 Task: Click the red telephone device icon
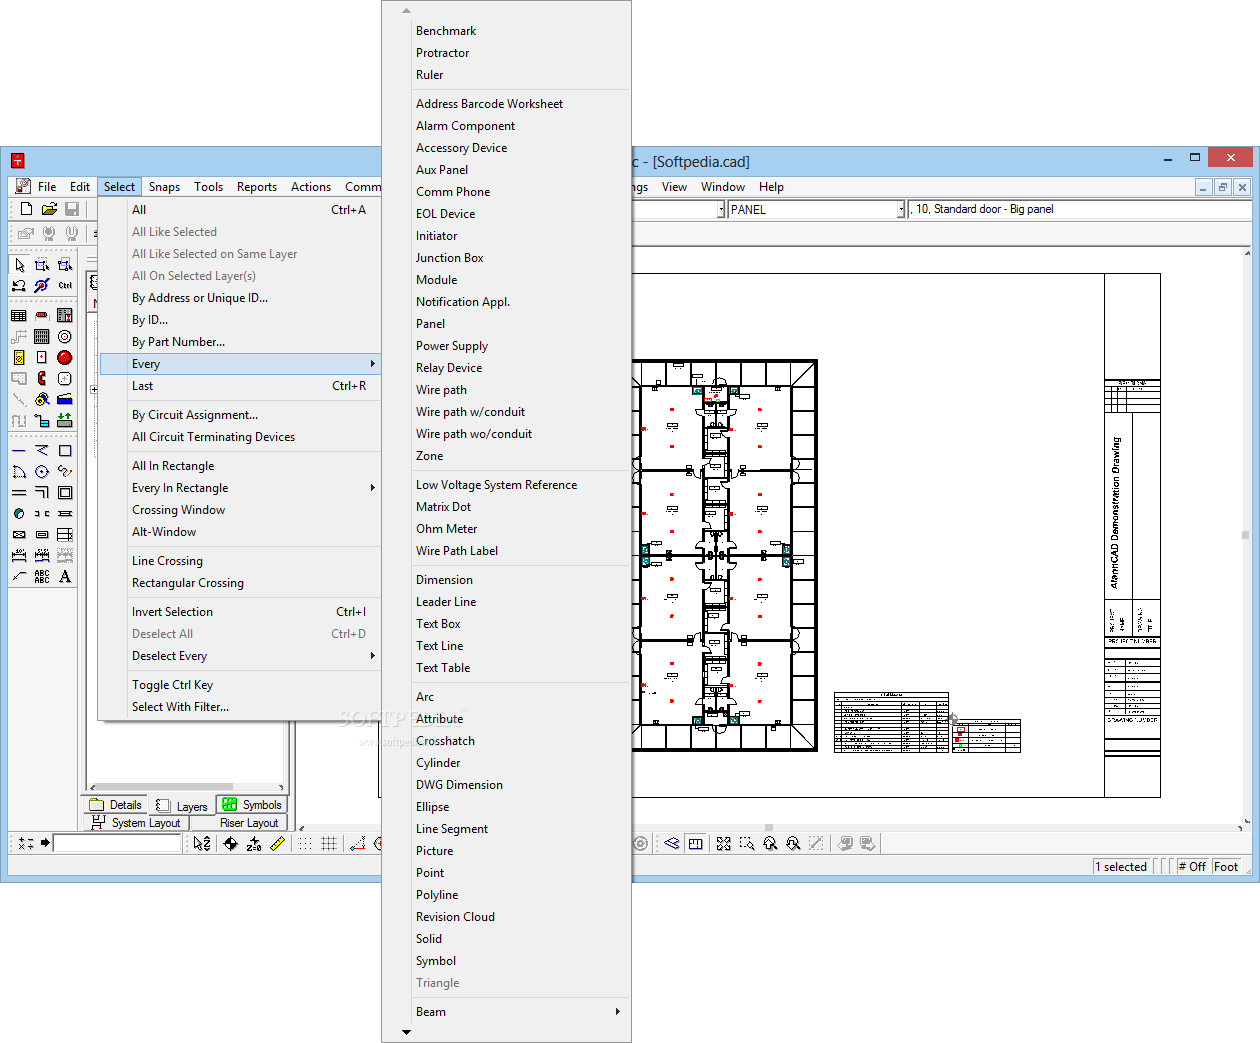42,378
